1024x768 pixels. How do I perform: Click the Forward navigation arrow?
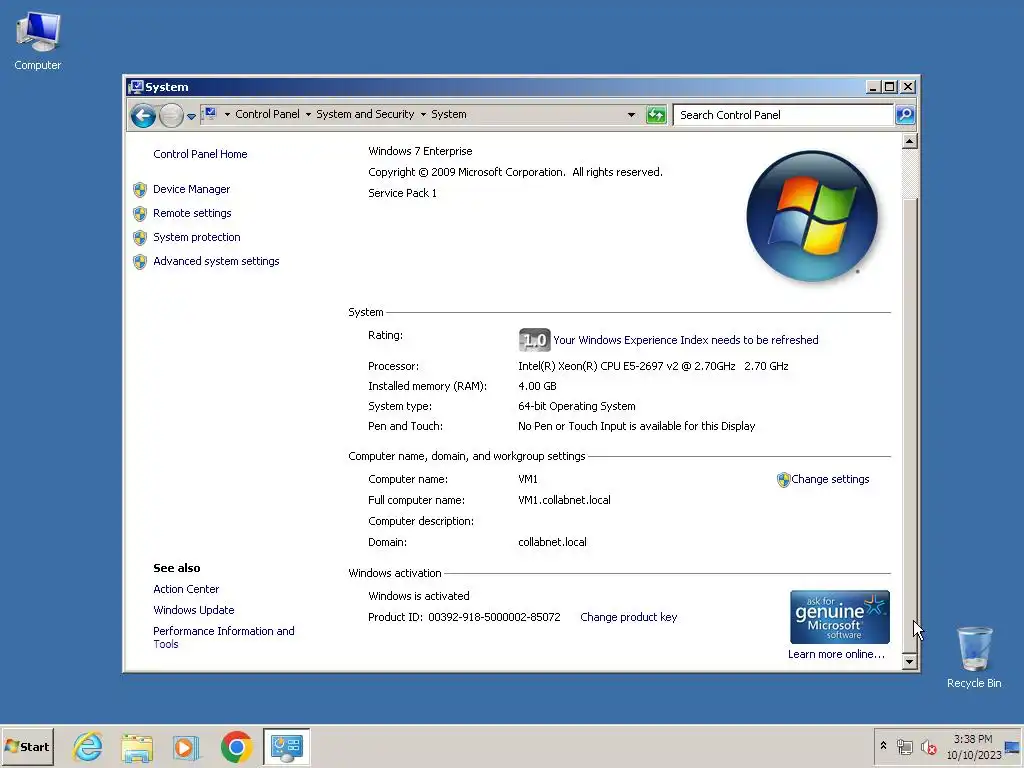coord(171,116)
